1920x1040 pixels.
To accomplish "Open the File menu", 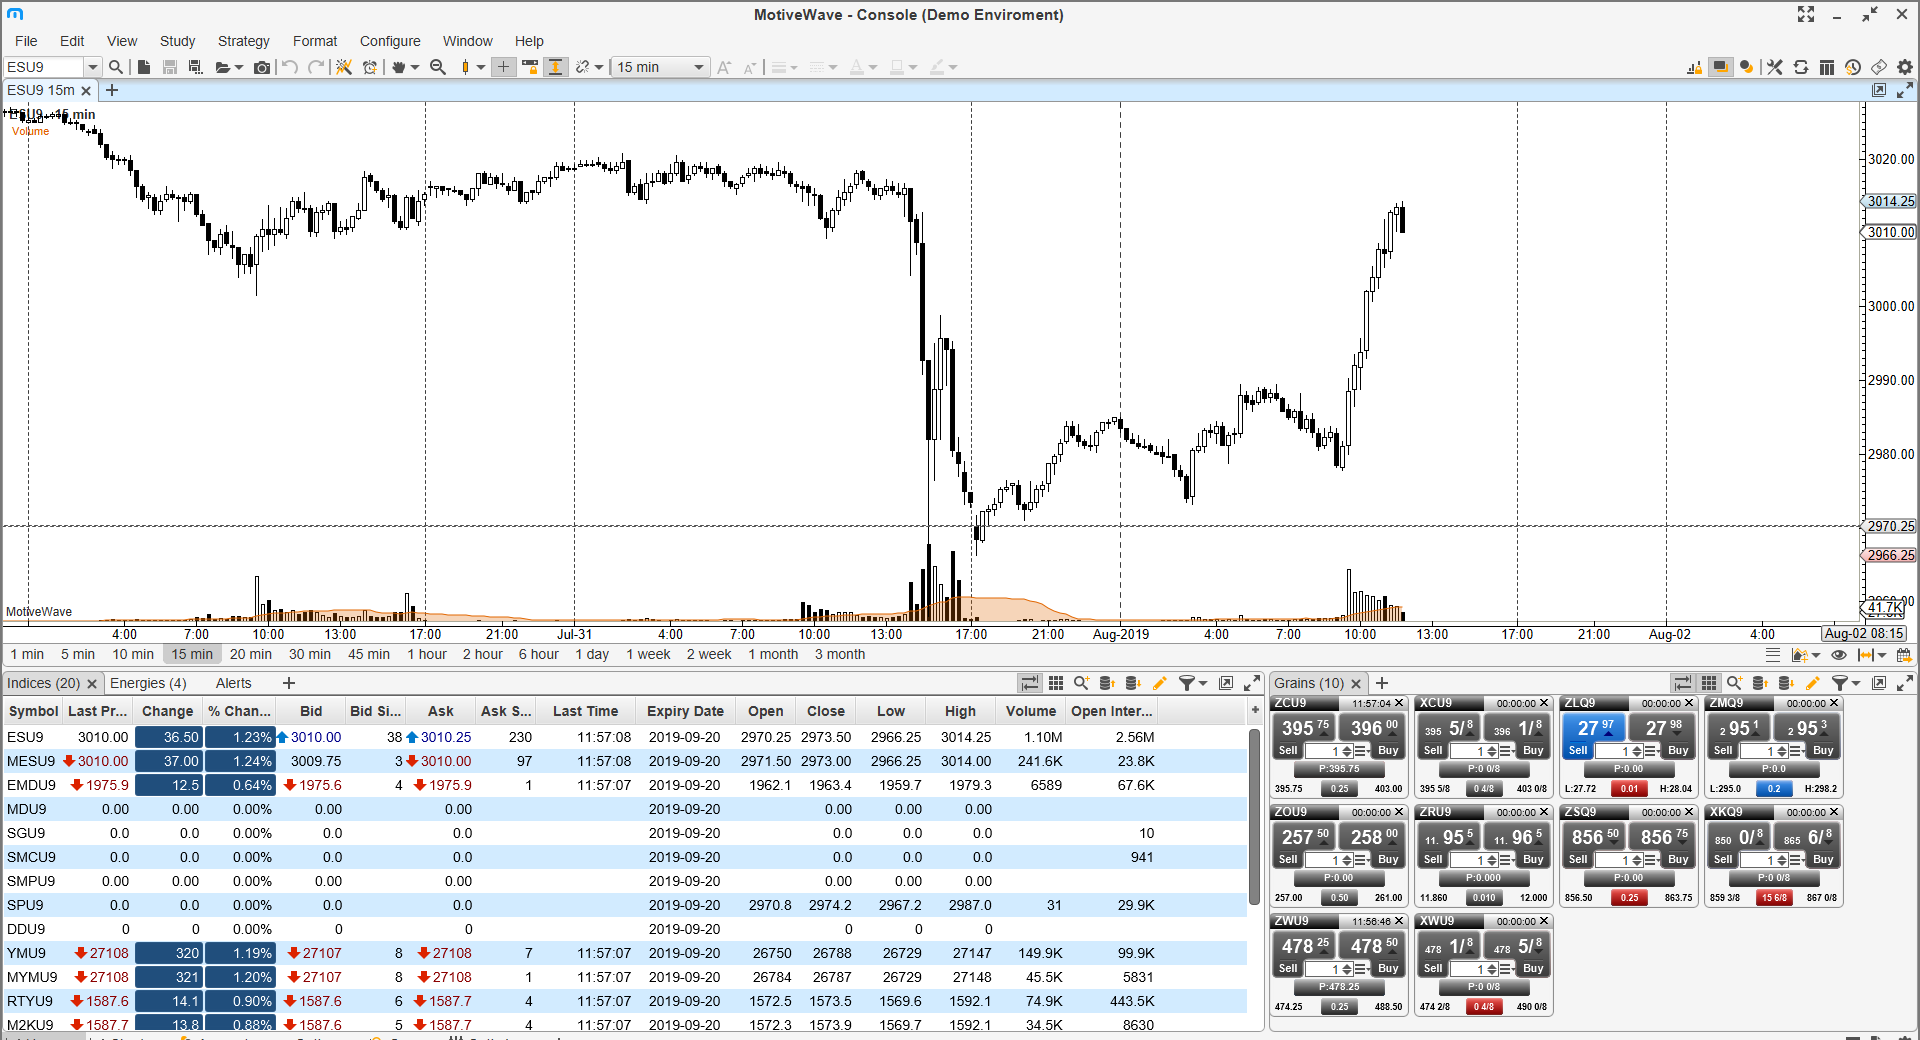I will click(26, 41).
